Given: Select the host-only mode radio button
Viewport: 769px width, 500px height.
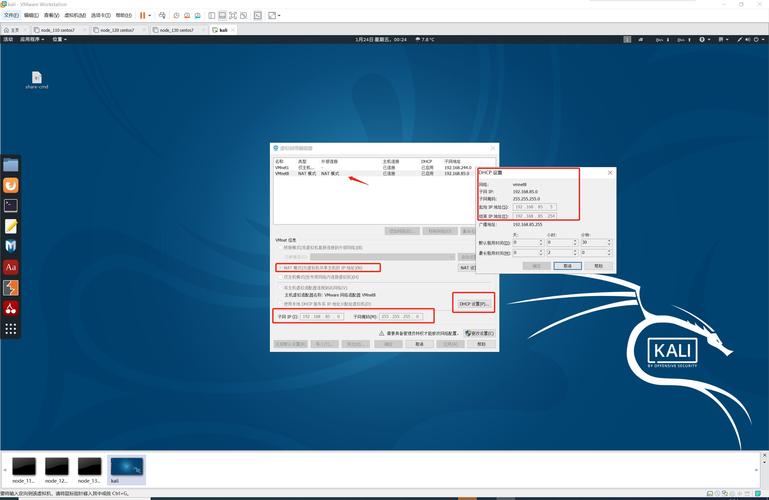Looking at the screenshot, I should 281,277.
